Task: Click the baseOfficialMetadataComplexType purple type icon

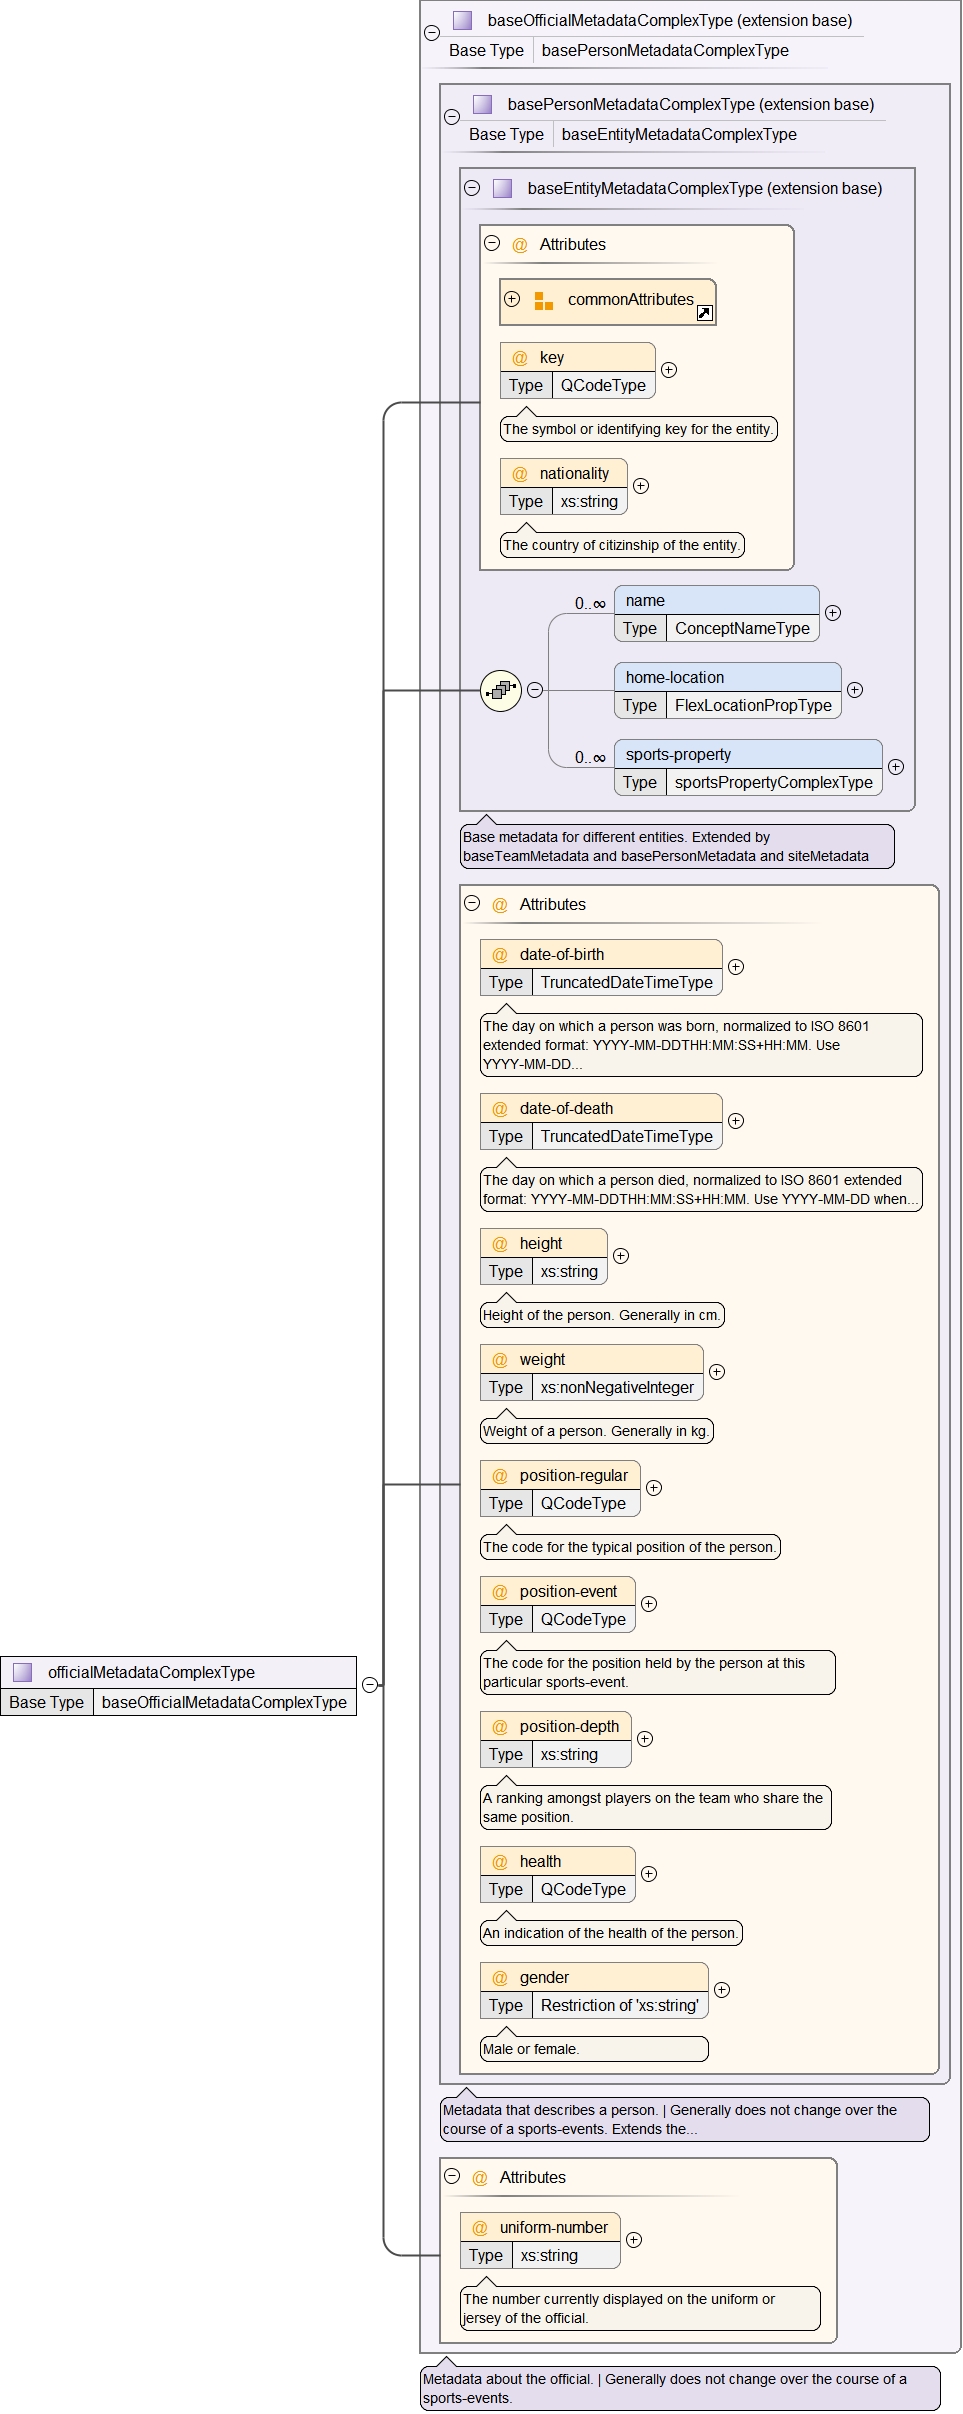Action: point(462,20)
